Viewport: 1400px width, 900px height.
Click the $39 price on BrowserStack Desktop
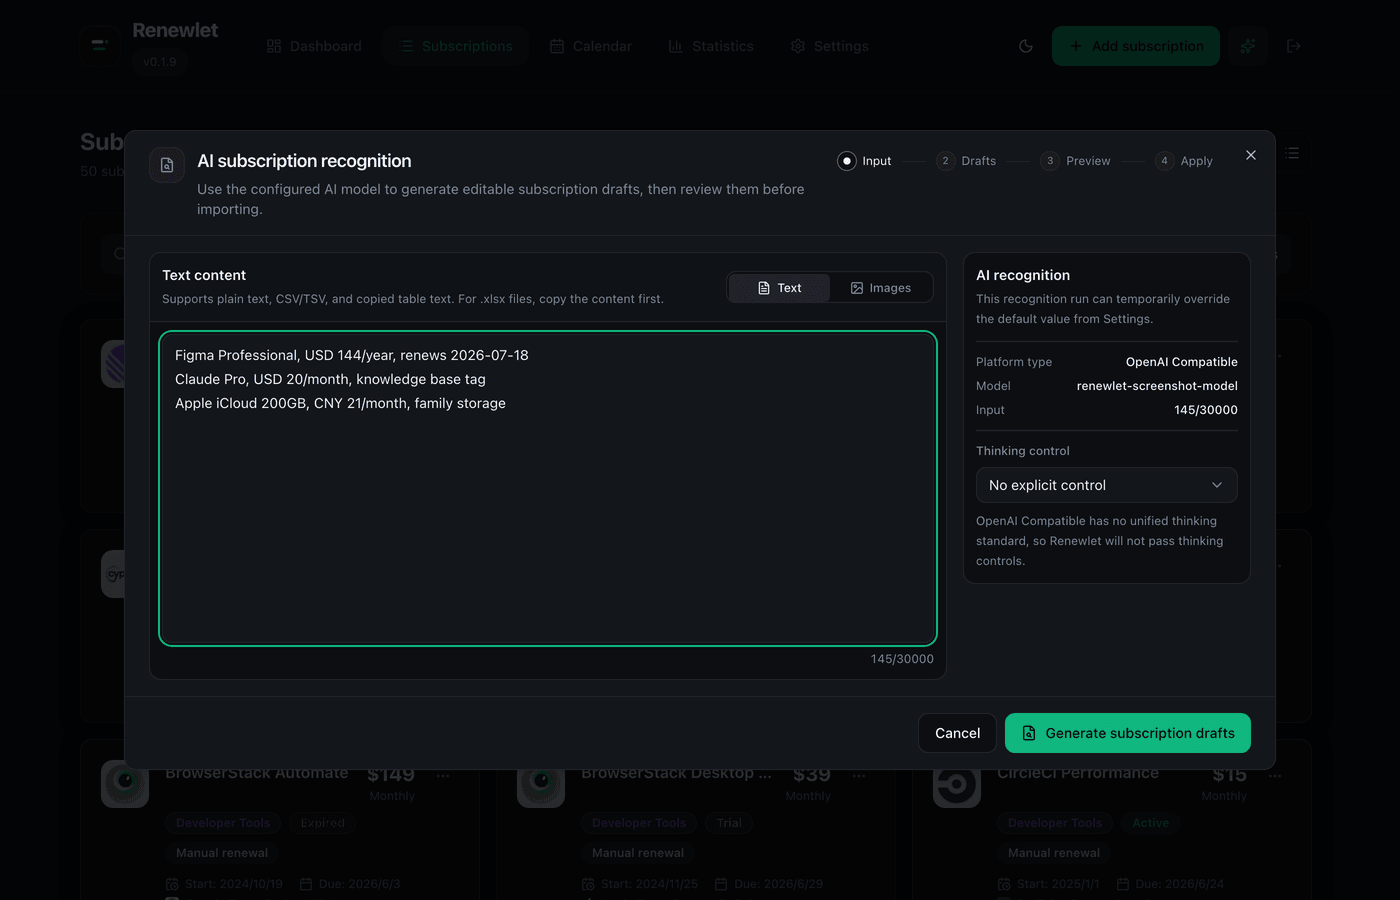tap(812, 775)
